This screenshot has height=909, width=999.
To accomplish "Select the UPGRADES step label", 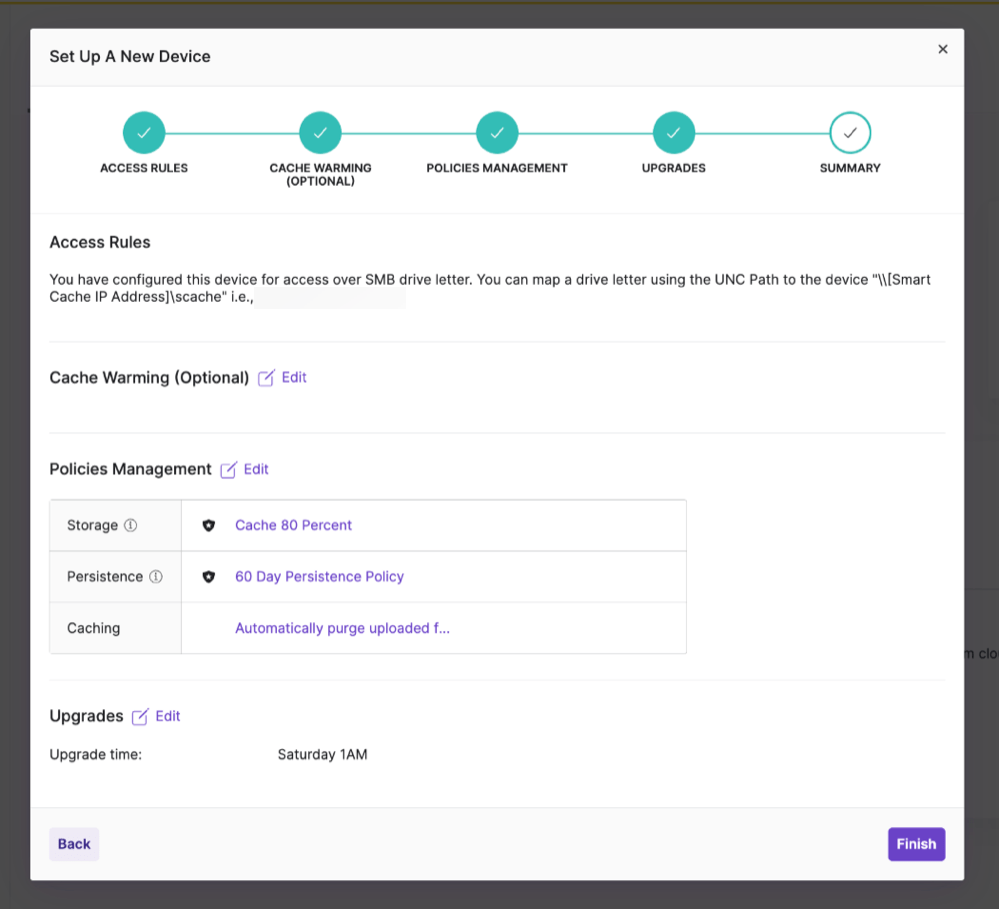I will click(673, 168).
